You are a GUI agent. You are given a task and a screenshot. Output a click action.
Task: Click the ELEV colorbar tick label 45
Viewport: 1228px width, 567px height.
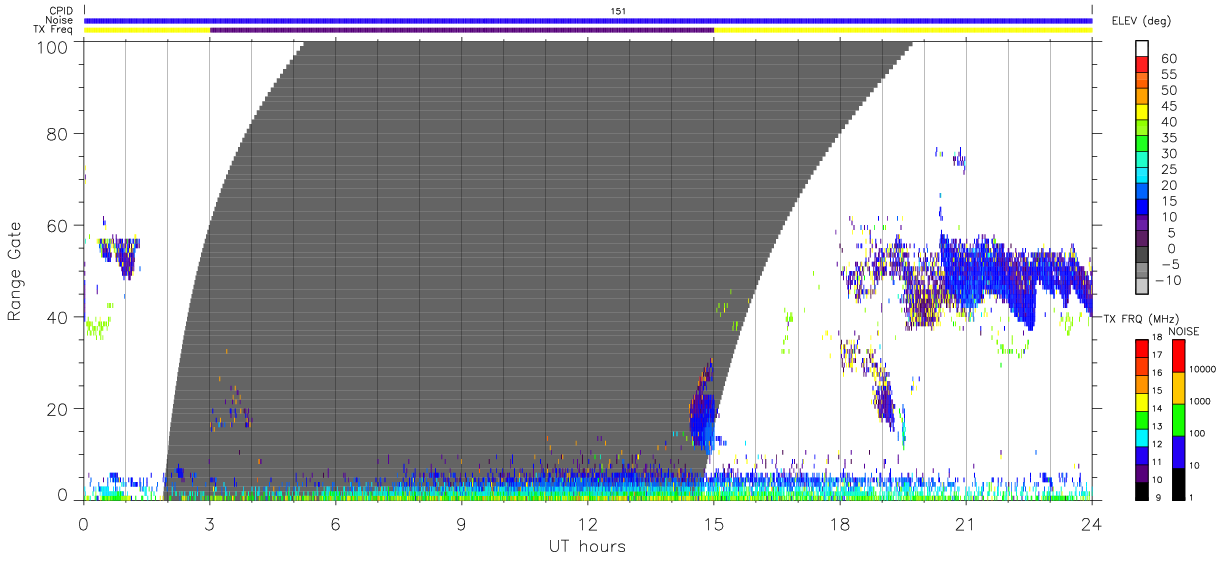pos(1169,106)
